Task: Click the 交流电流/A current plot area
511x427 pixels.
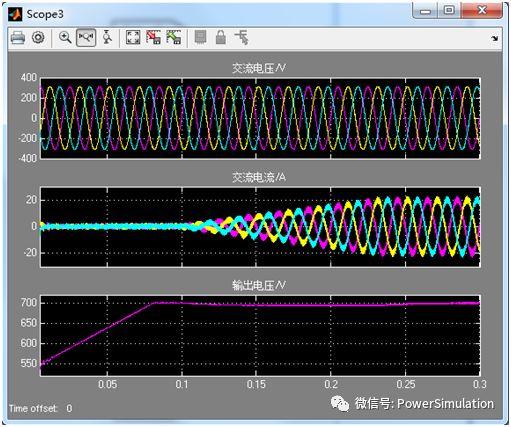Action: (260, 227)
